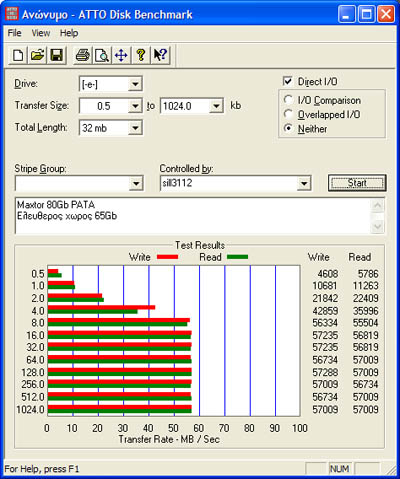Open Print Preview magnifier icon
Viewport: 400px width, 479px height.
(102, 55)
